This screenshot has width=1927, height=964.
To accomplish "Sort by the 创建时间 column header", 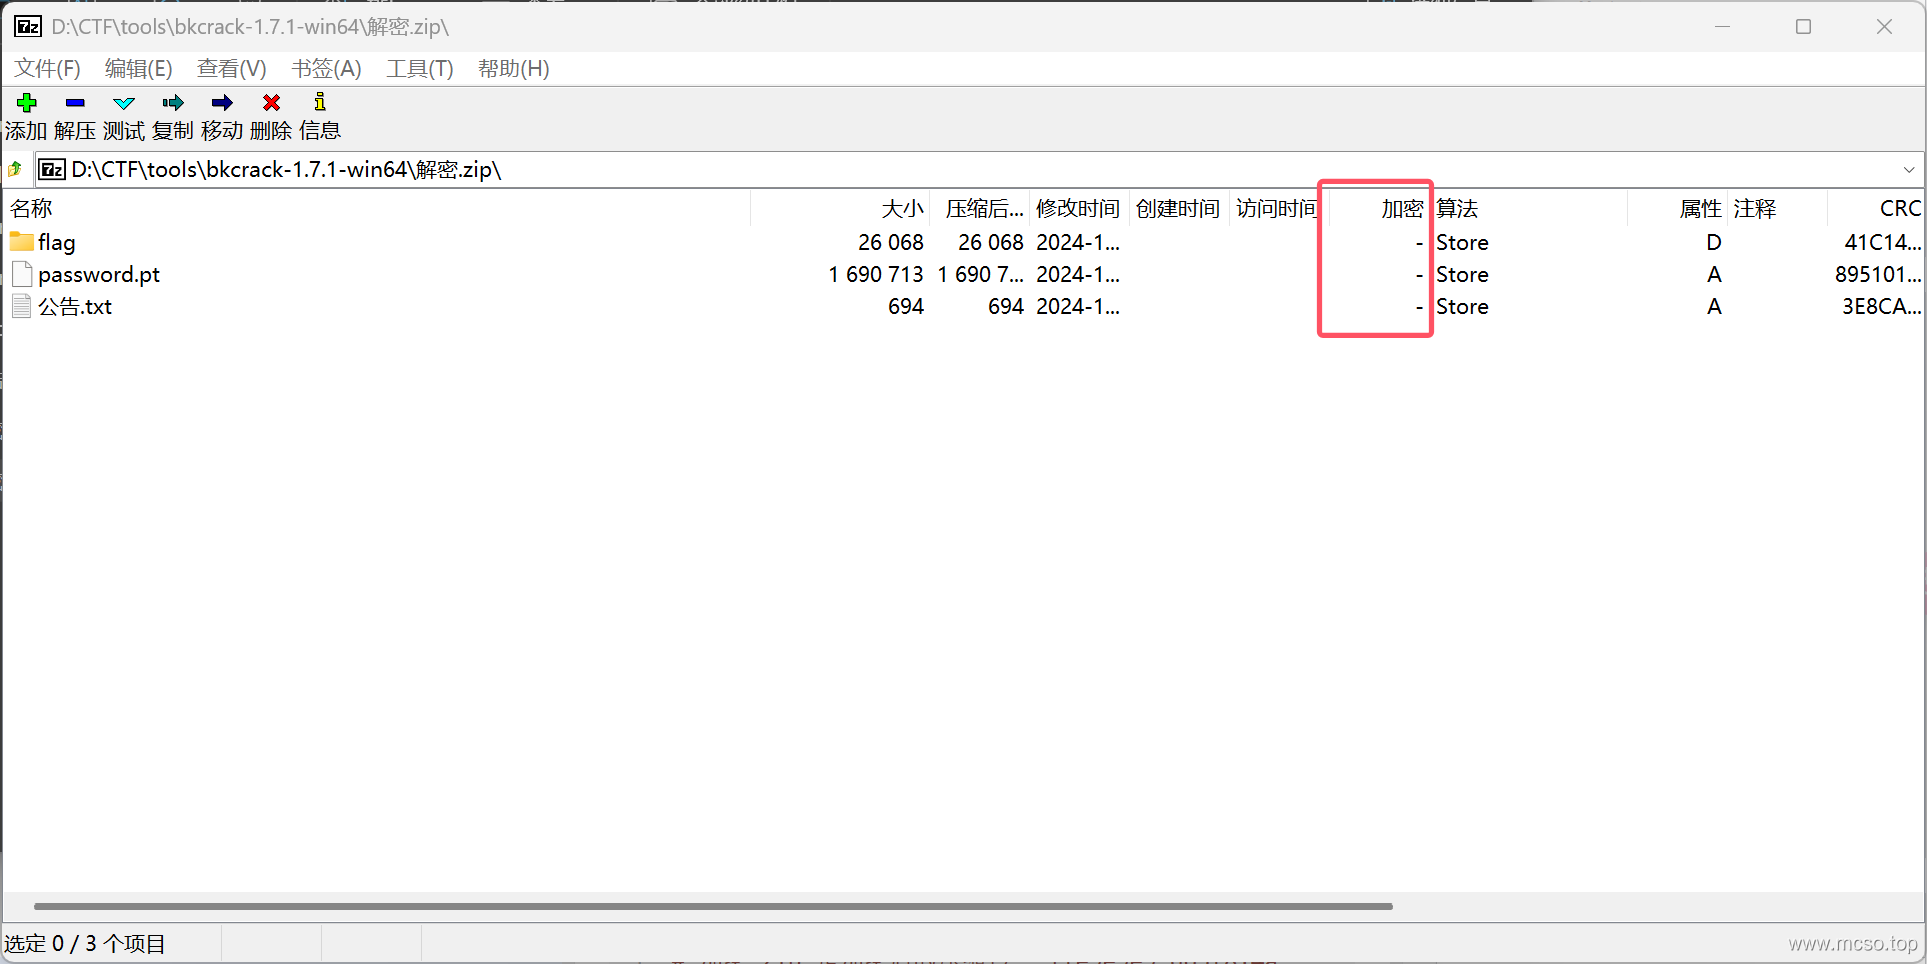I will (x=1179, y=208).
